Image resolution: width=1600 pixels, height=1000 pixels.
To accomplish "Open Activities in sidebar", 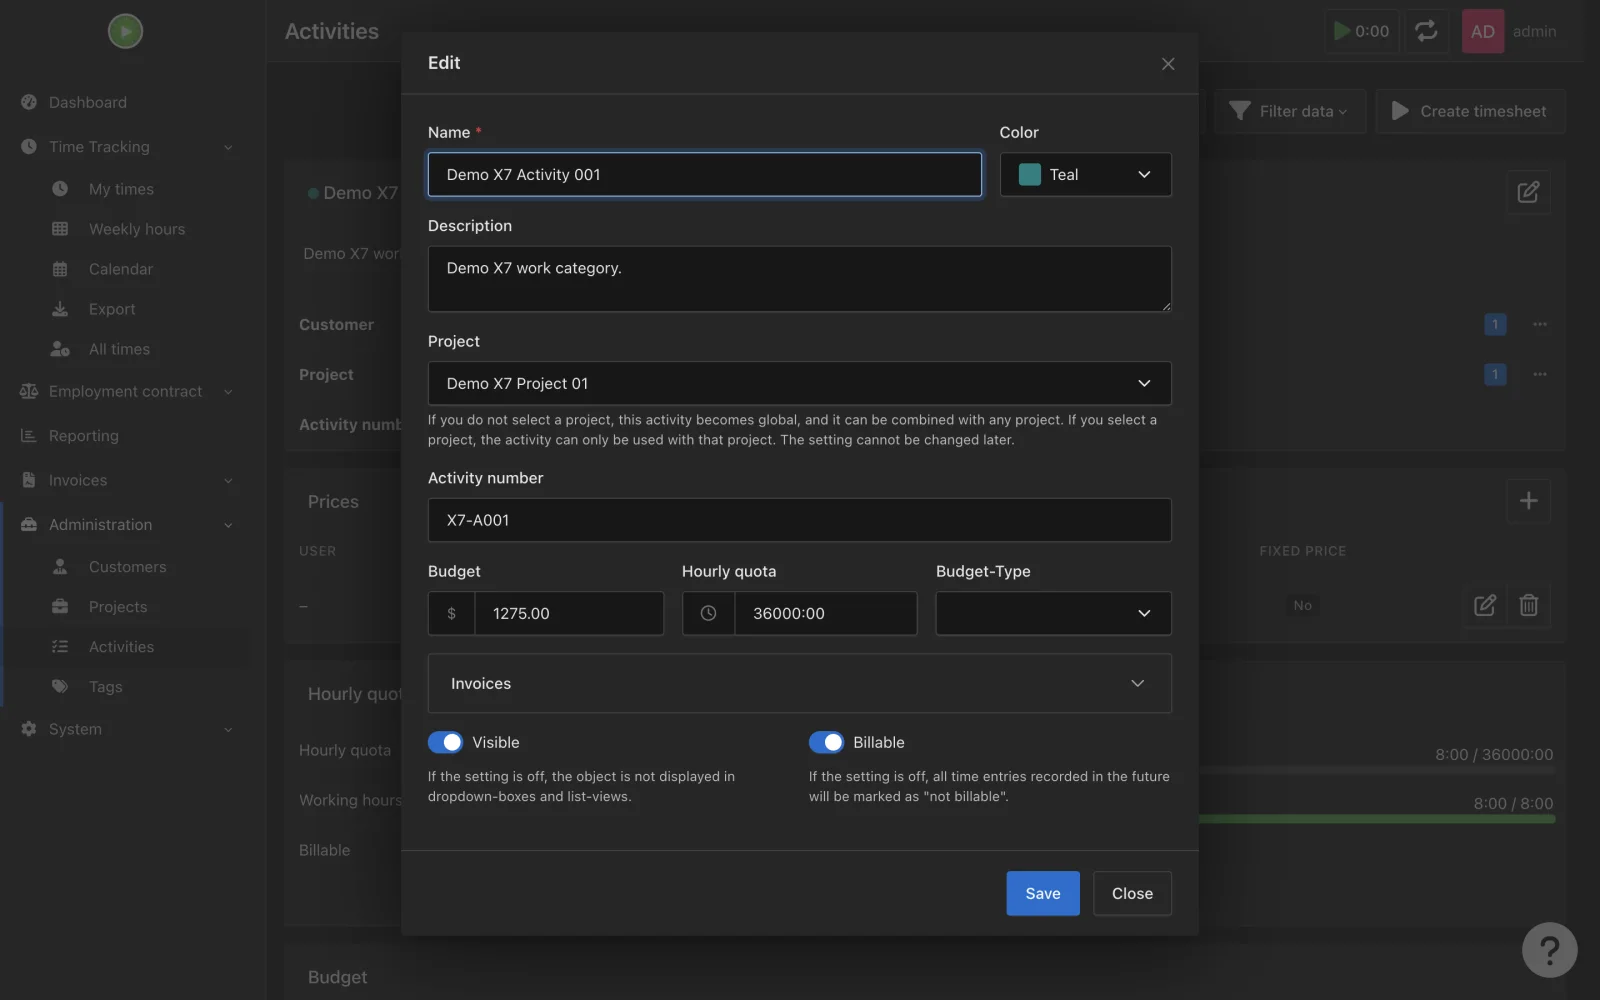I will 121,647.
